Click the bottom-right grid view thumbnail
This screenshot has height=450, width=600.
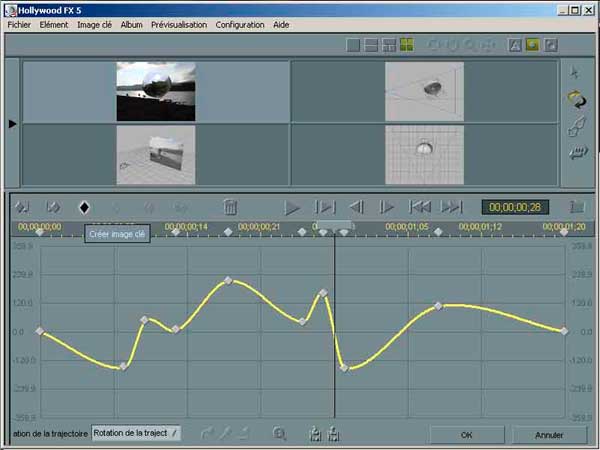[424, 155]
